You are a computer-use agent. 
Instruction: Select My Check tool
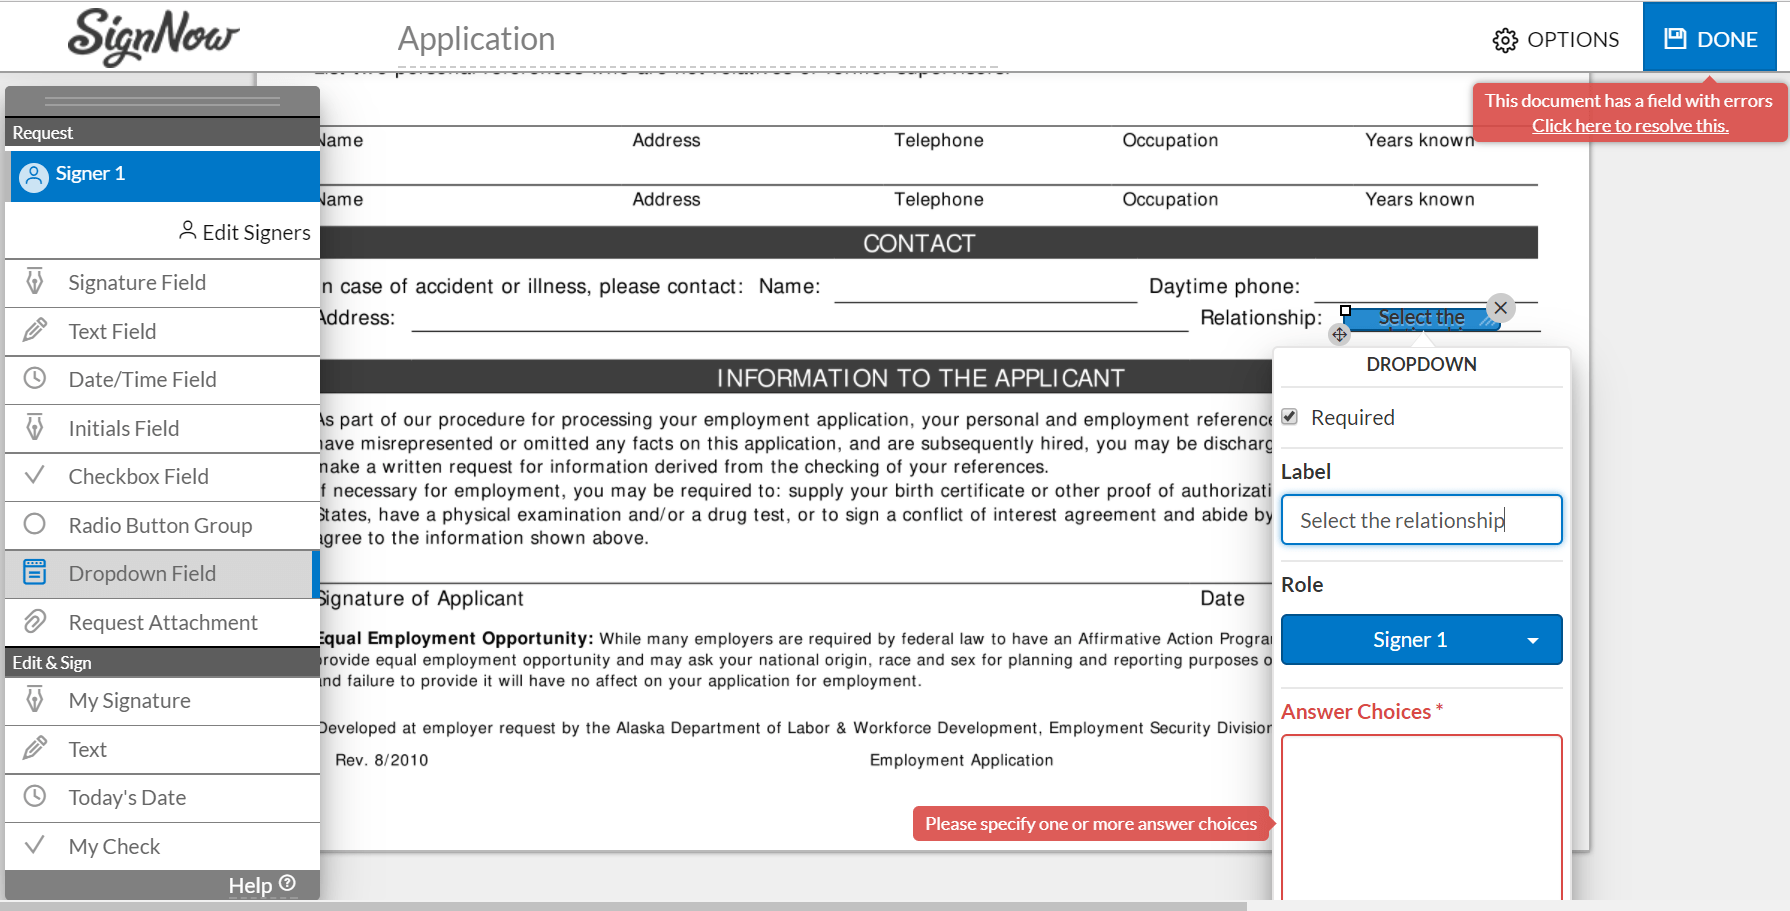162,846
